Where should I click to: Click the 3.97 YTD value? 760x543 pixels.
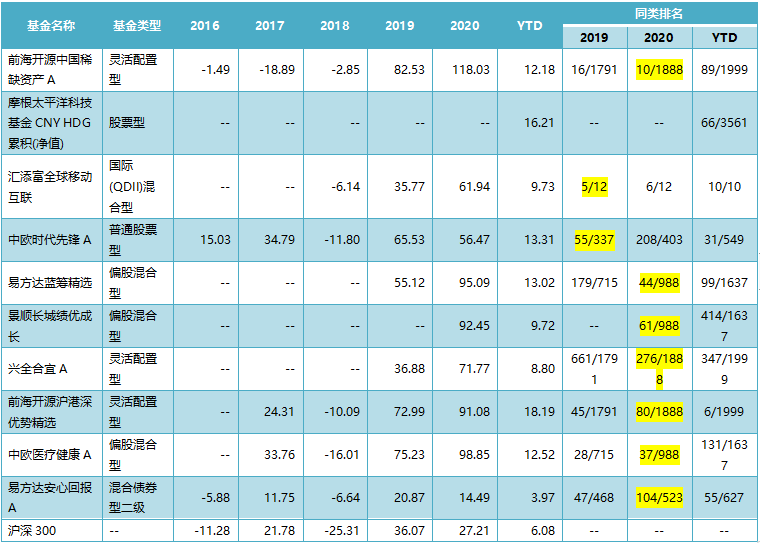coord(542,497)
